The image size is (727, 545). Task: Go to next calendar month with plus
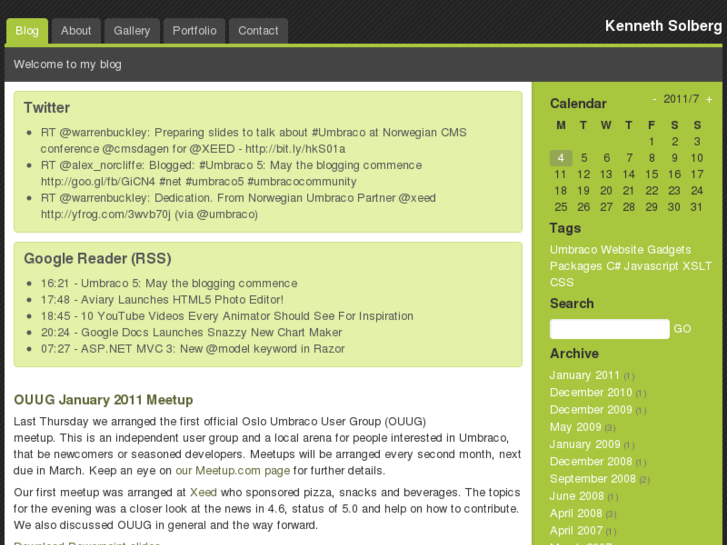709,99
